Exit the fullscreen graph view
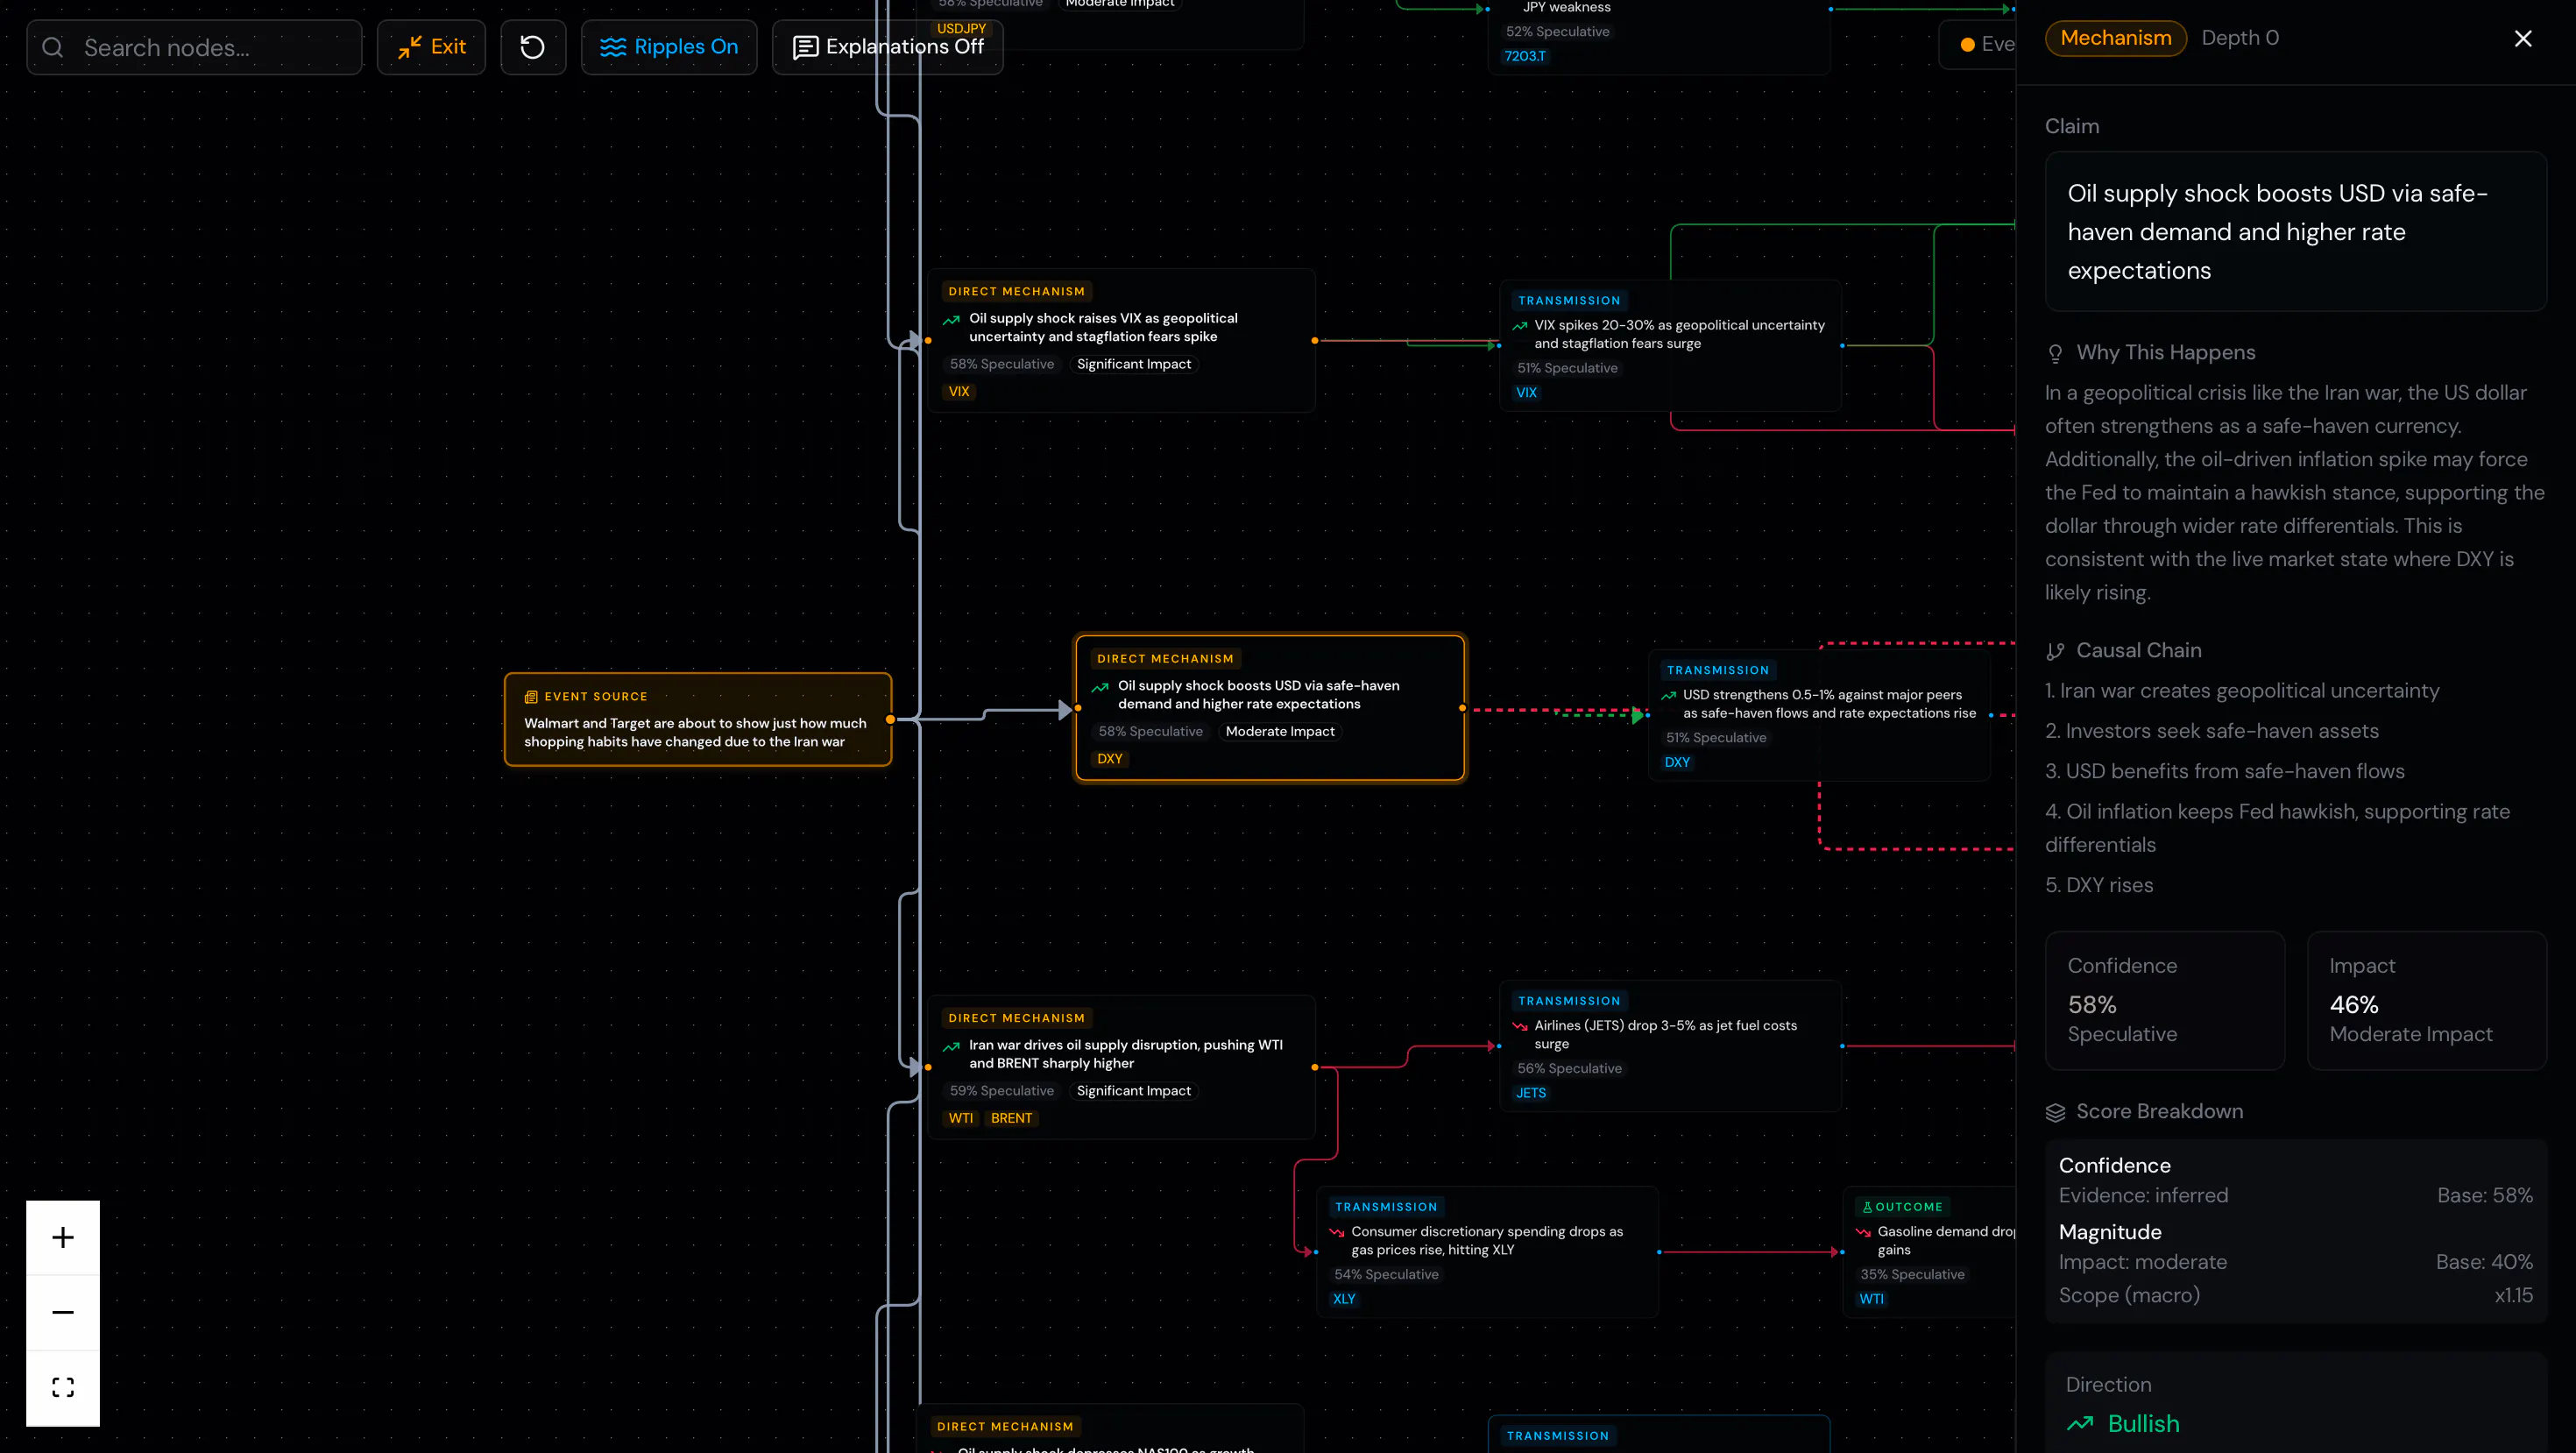2576x1453 pixels. point(431,47)
